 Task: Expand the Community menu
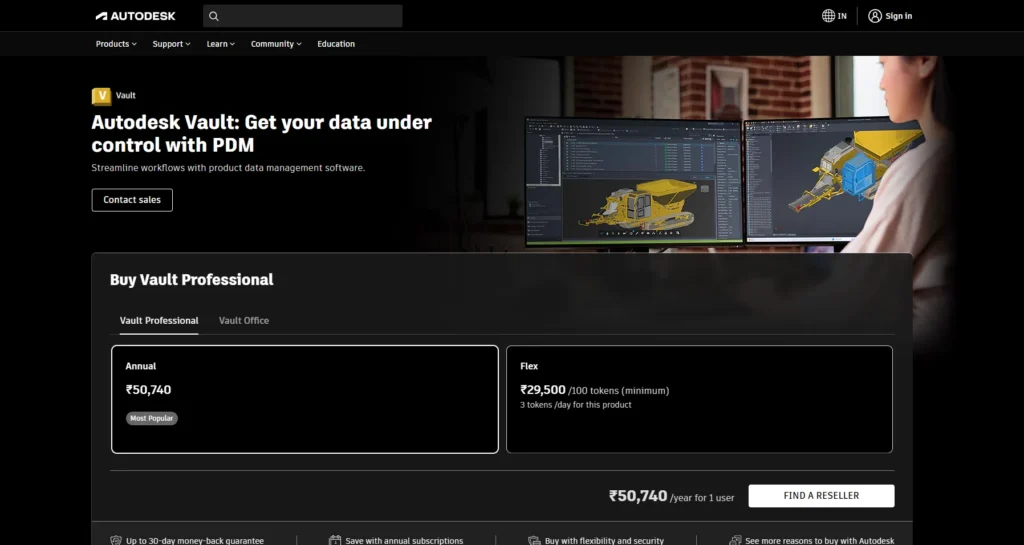point(276,44)
